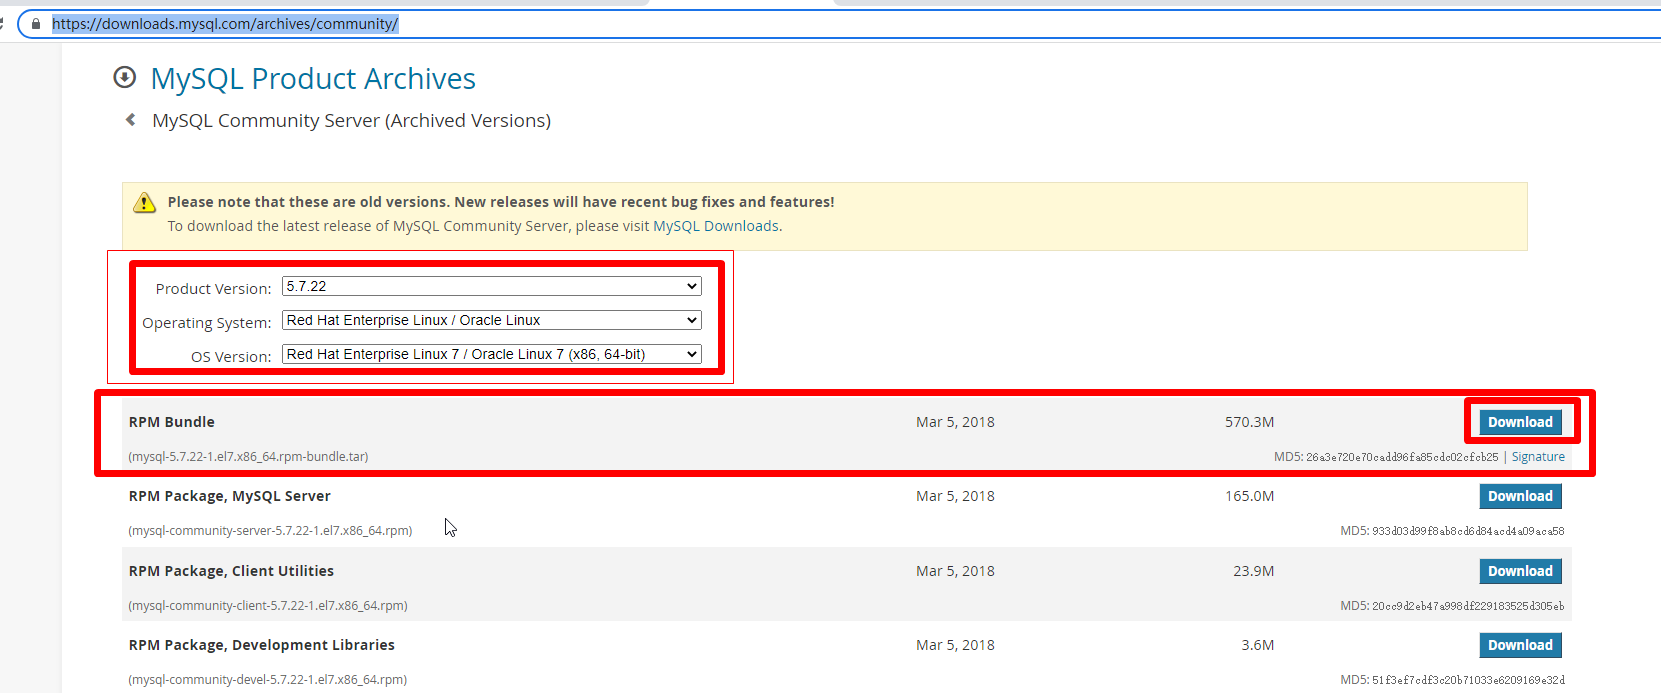Click the yellow warning triangle icon
Image resolution: width=1661 pixels, height=693 pixels.
[x=145, y=203]
